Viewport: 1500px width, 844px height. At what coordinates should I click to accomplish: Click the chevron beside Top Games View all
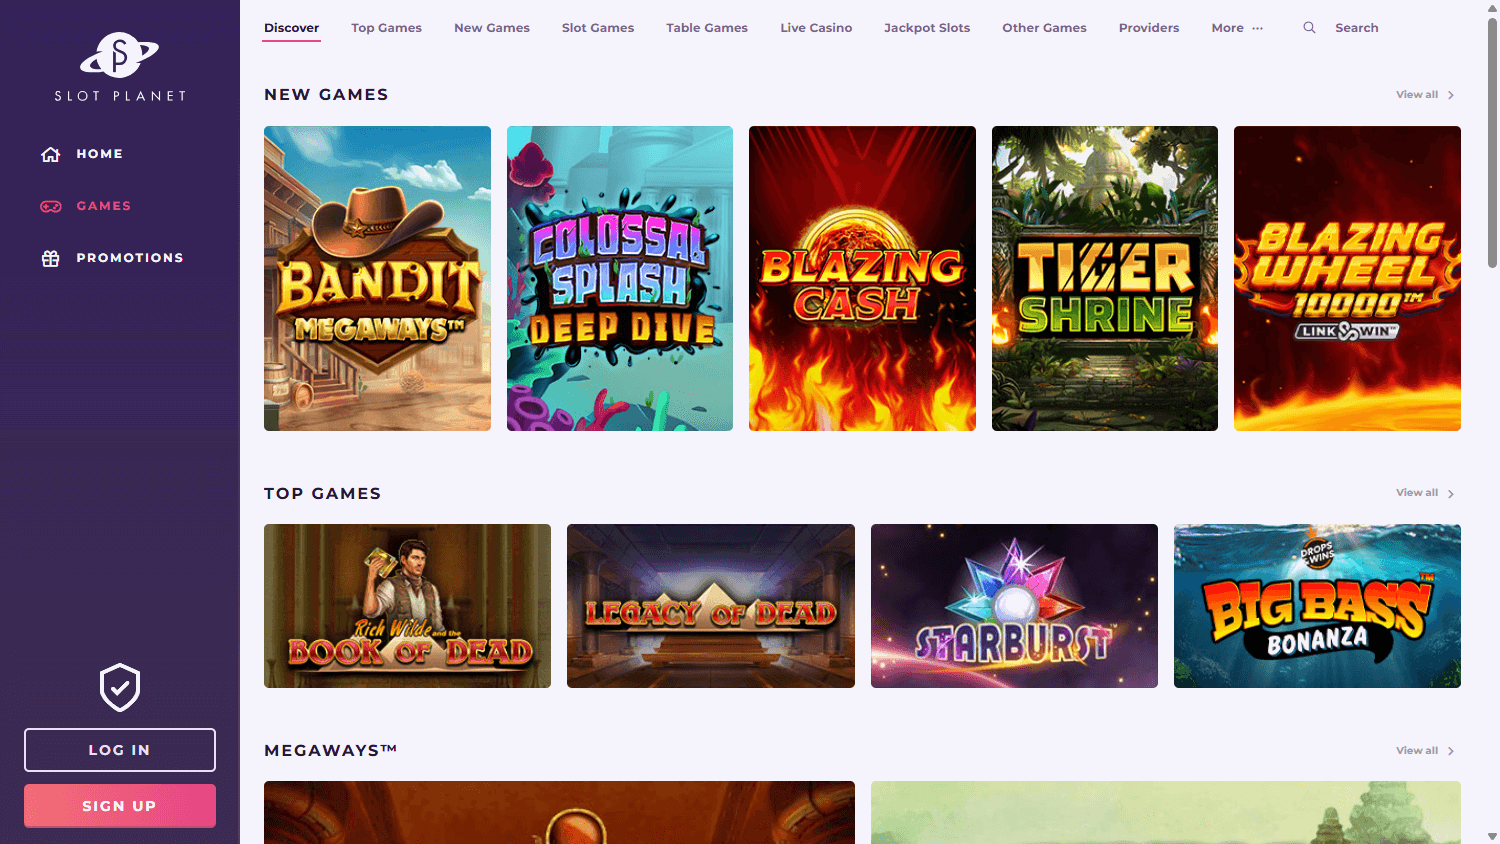coord(1451,492)
